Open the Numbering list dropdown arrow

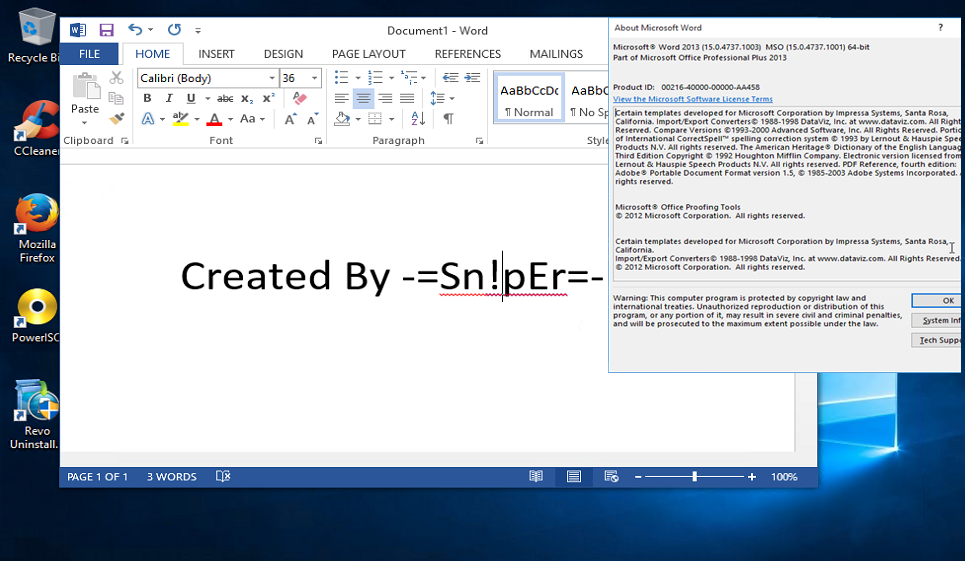coord(391,78)
